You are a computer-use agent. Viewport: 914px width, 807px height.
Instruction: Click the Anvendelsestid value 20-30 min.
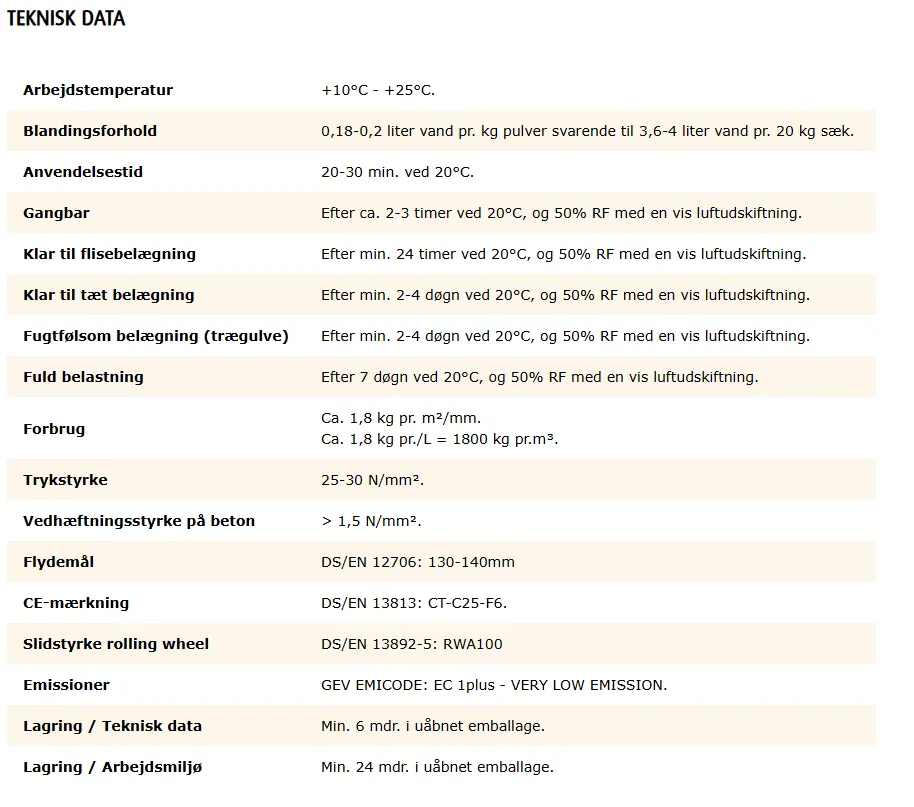tap(397, 172)
